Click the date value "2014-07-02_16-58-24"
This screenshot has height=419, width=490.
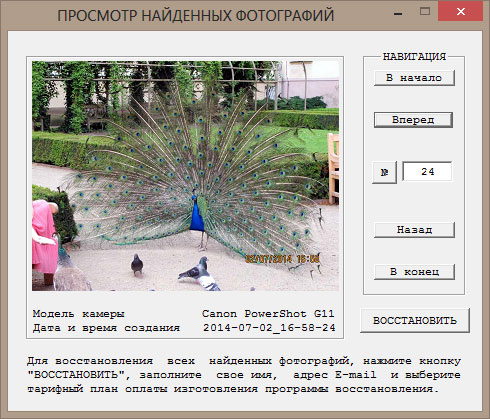269,328
